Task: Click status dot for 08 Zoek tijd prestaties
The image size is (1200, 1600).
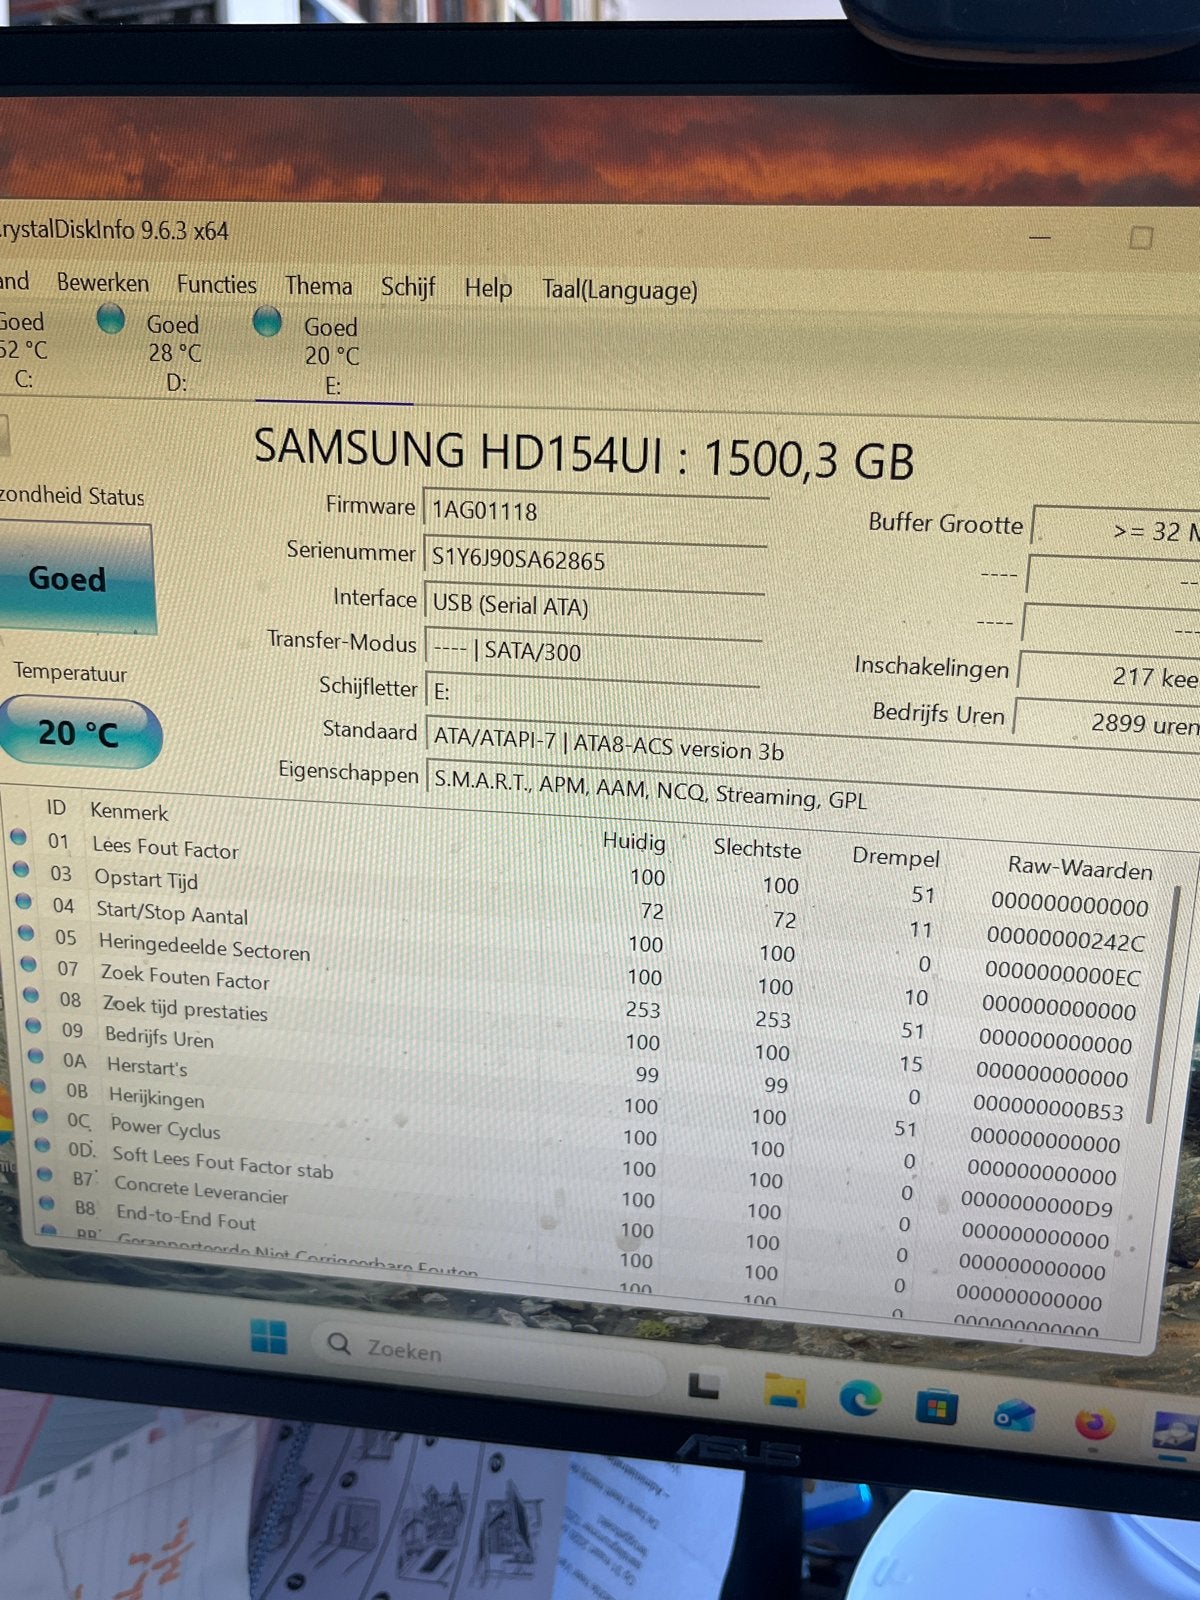Action: (x=31, y=995)
